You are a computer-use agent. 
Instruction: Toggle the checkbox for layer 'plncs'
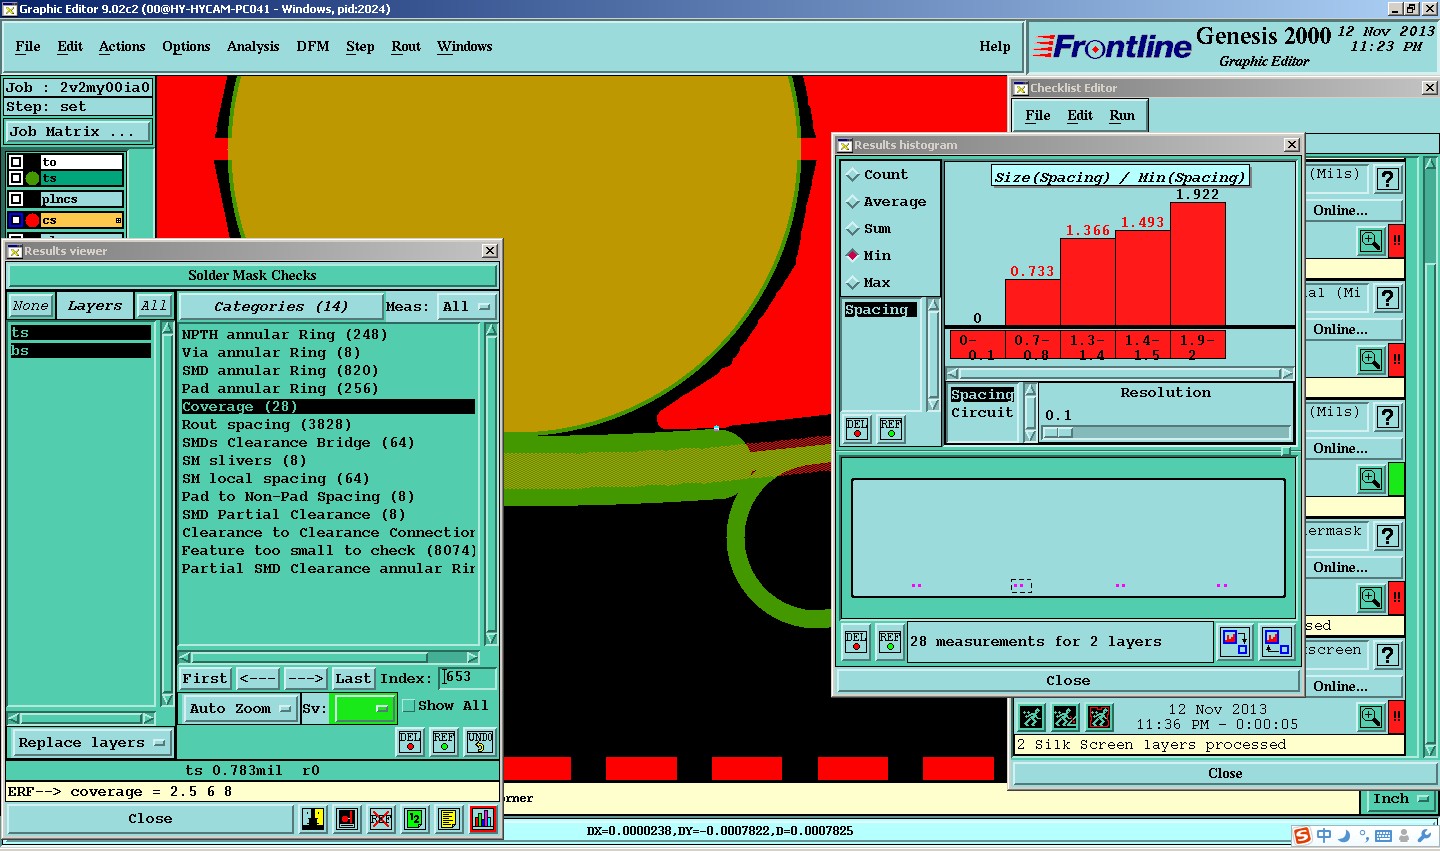tap(16, 199)
